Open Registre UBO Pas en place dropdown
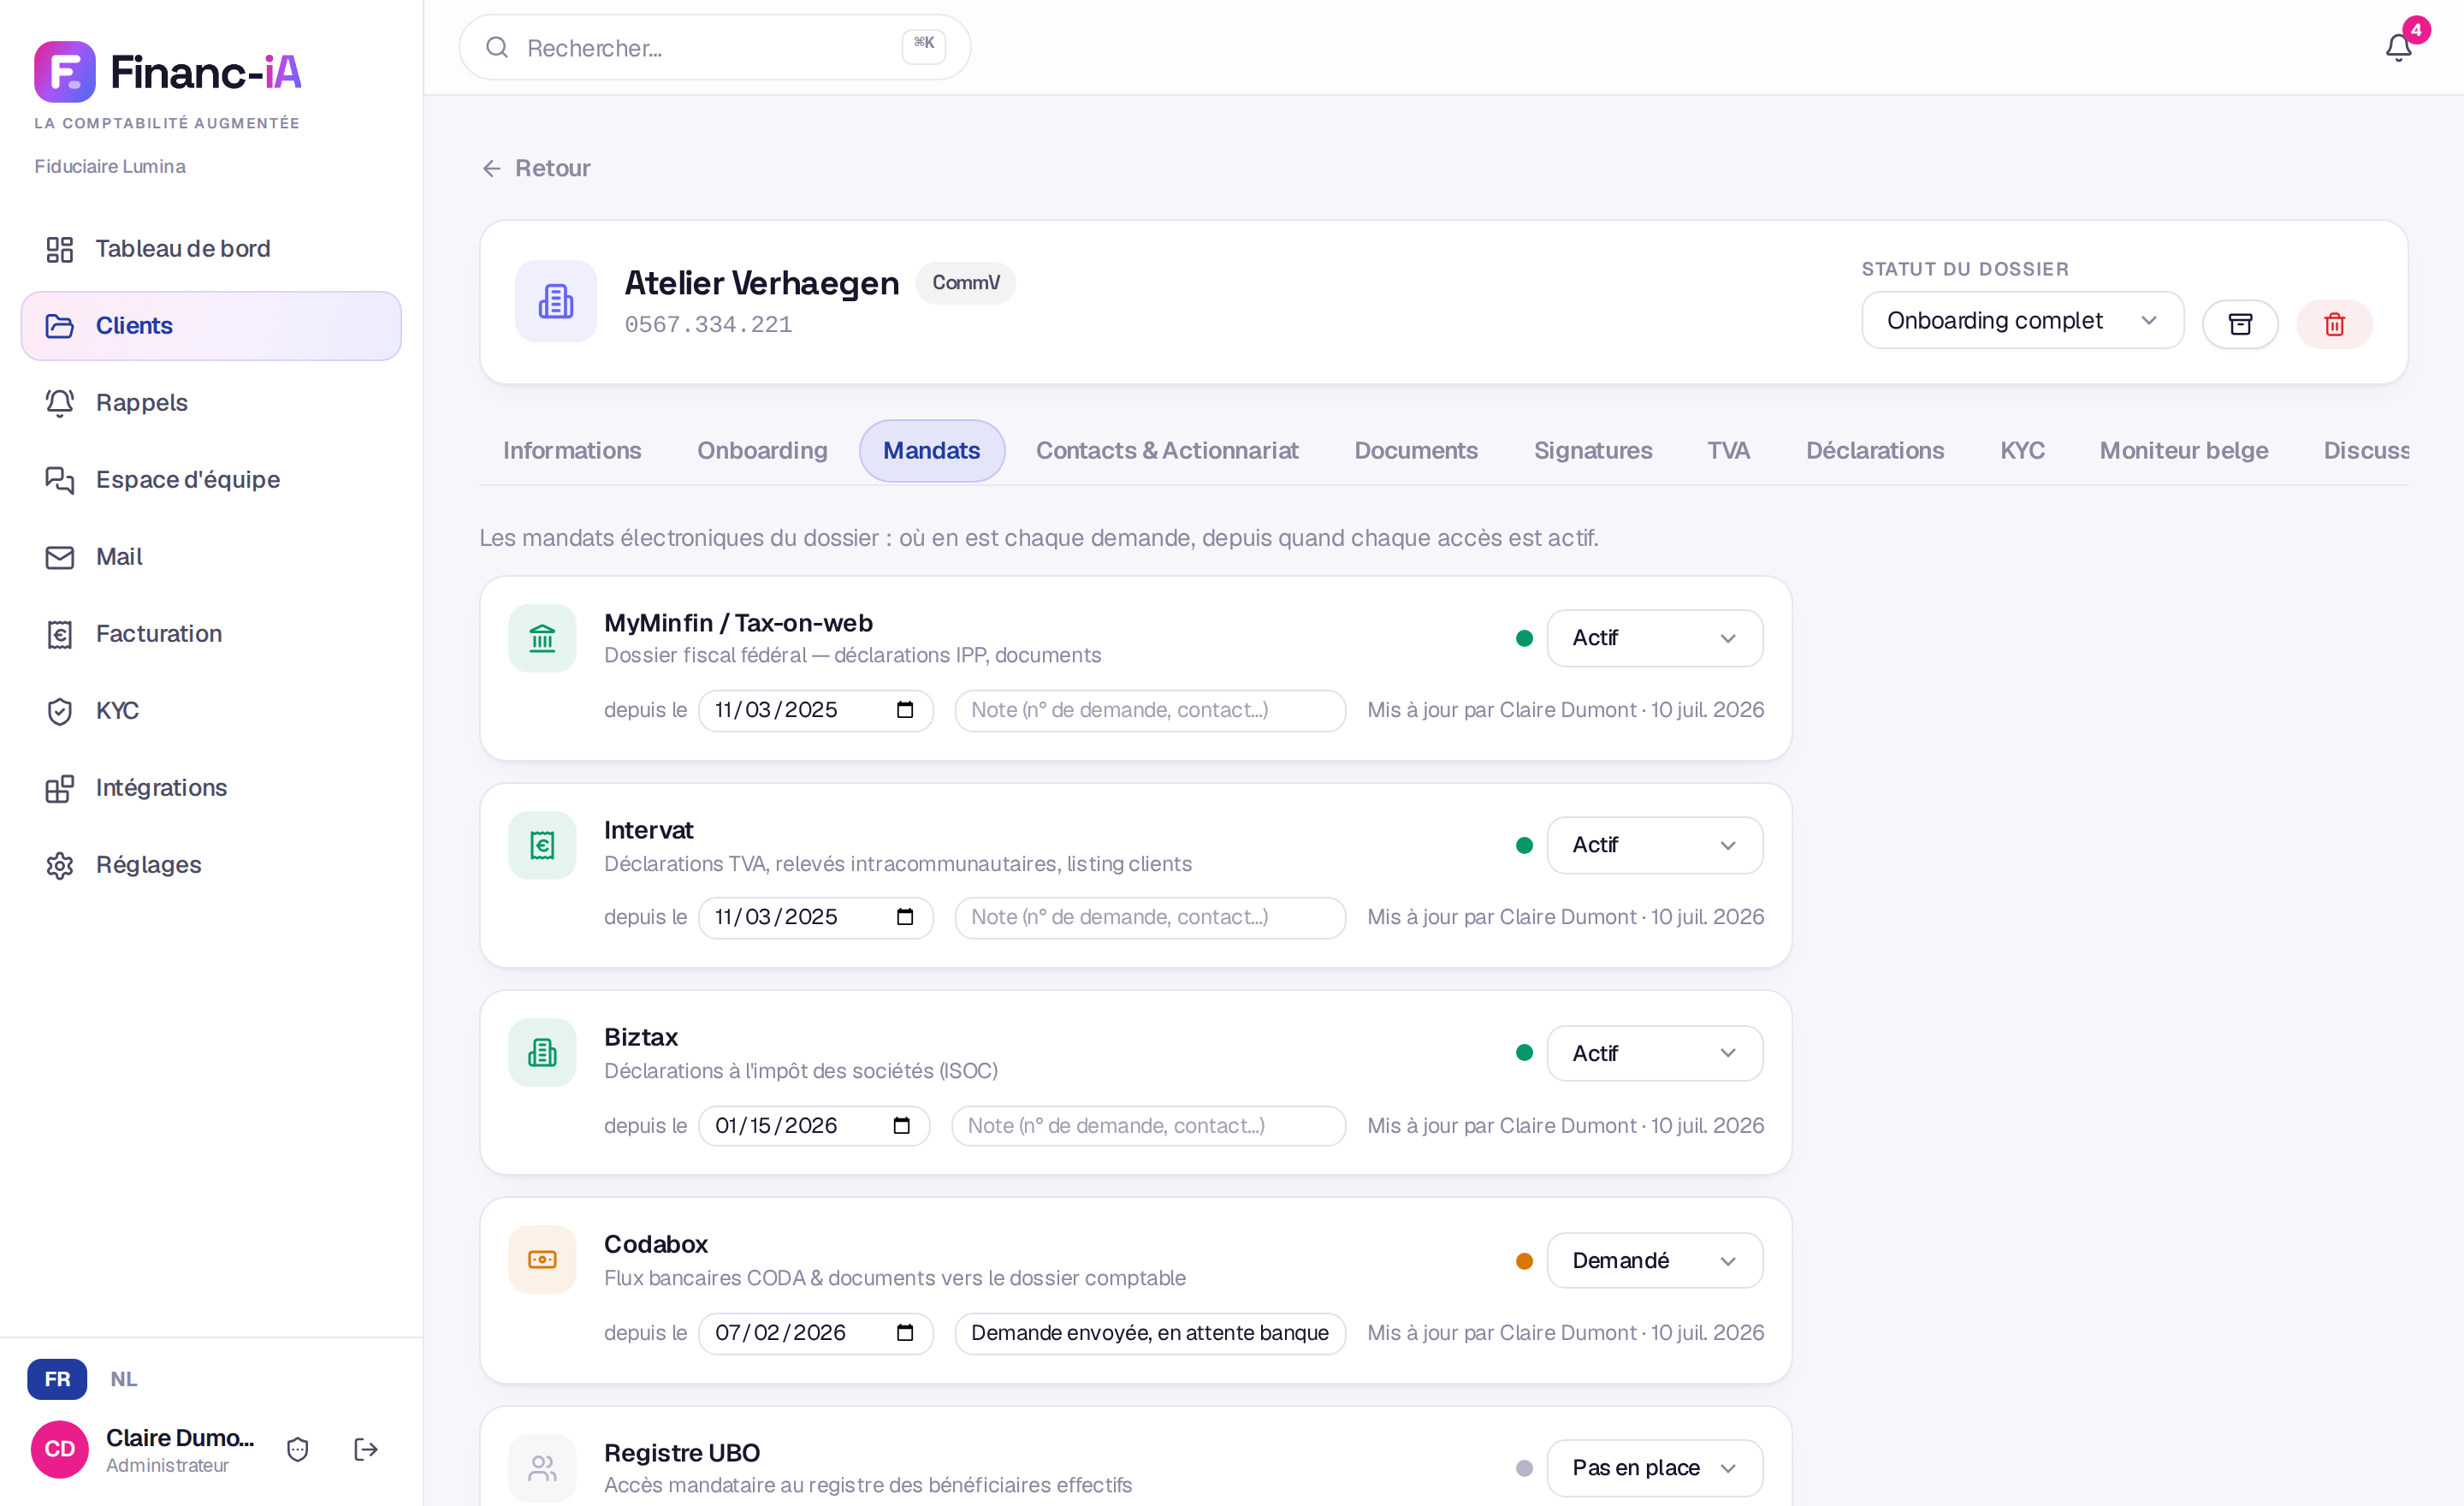 point(1654,1468)
